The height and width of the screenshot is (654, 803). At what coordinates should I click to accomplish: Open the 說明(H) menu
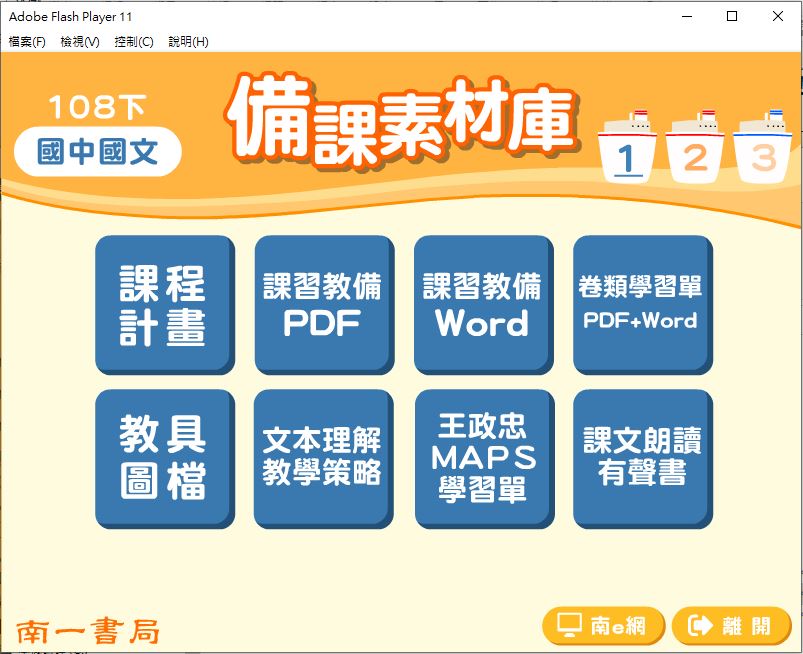point(188,42)
